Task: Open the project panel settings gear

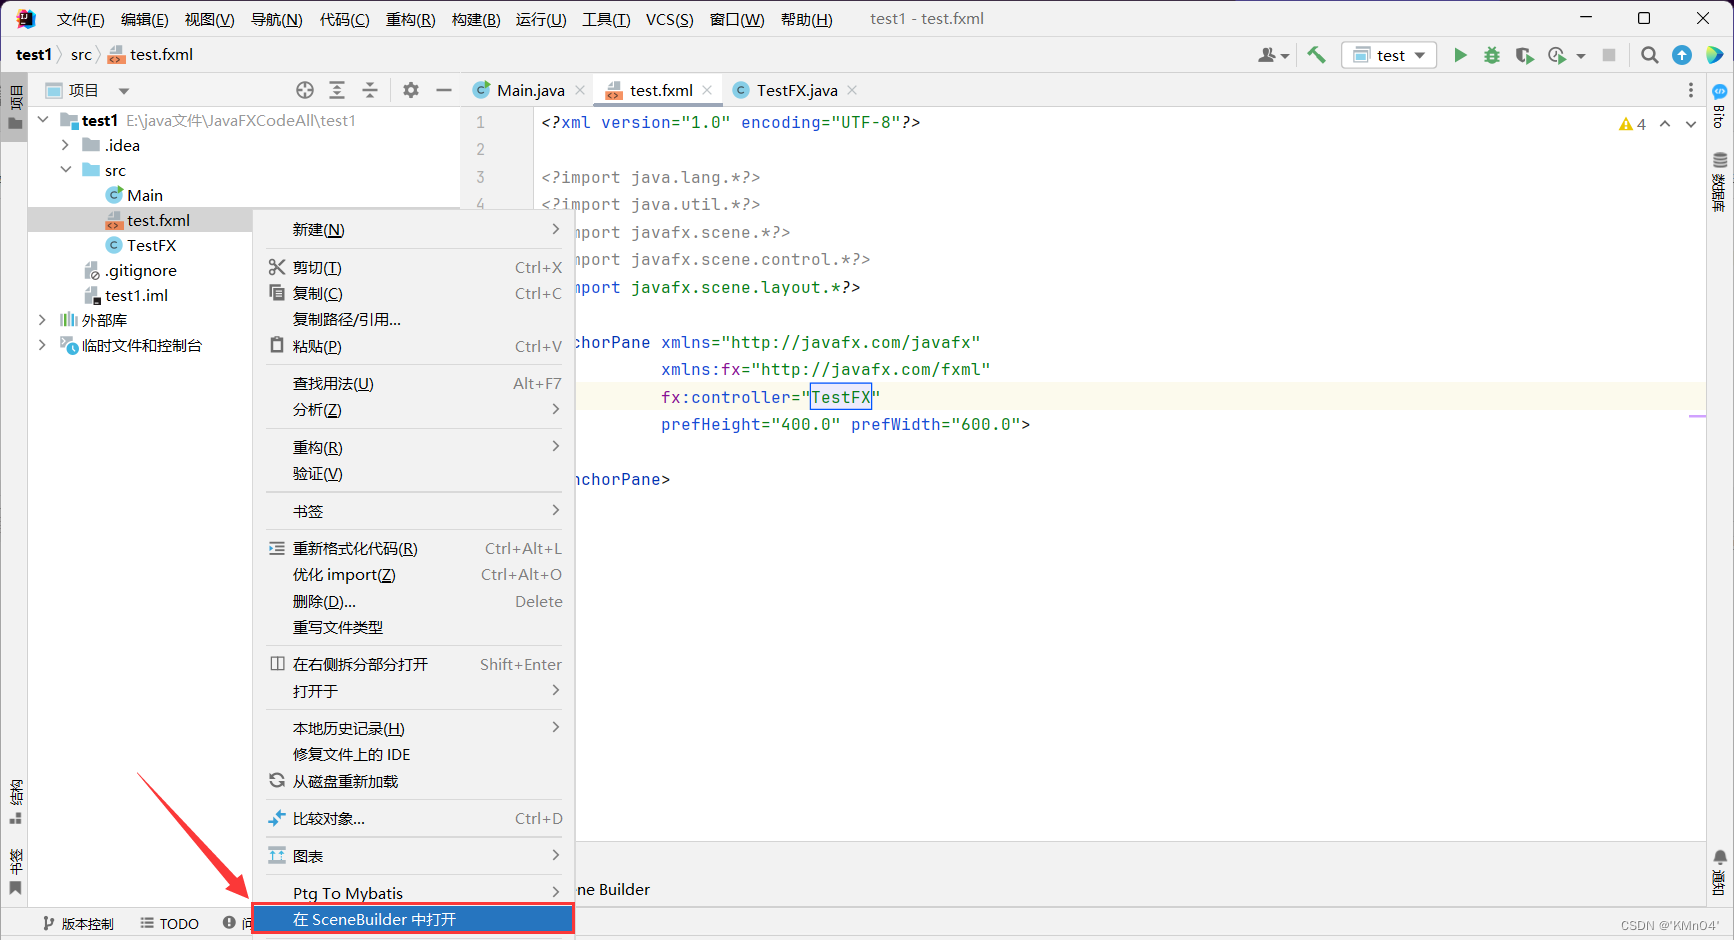Action: (411, 90)
